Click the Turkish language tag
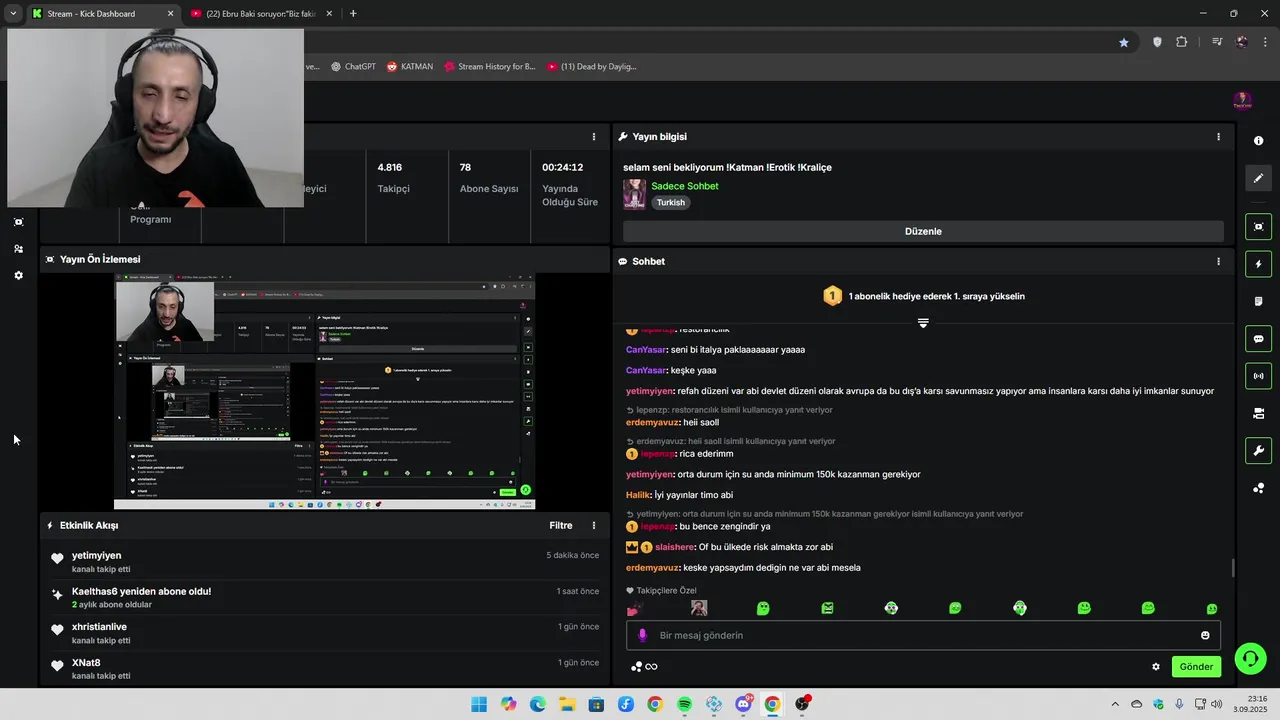This screenshot has width=1280, height=720. tap(671, 203)
